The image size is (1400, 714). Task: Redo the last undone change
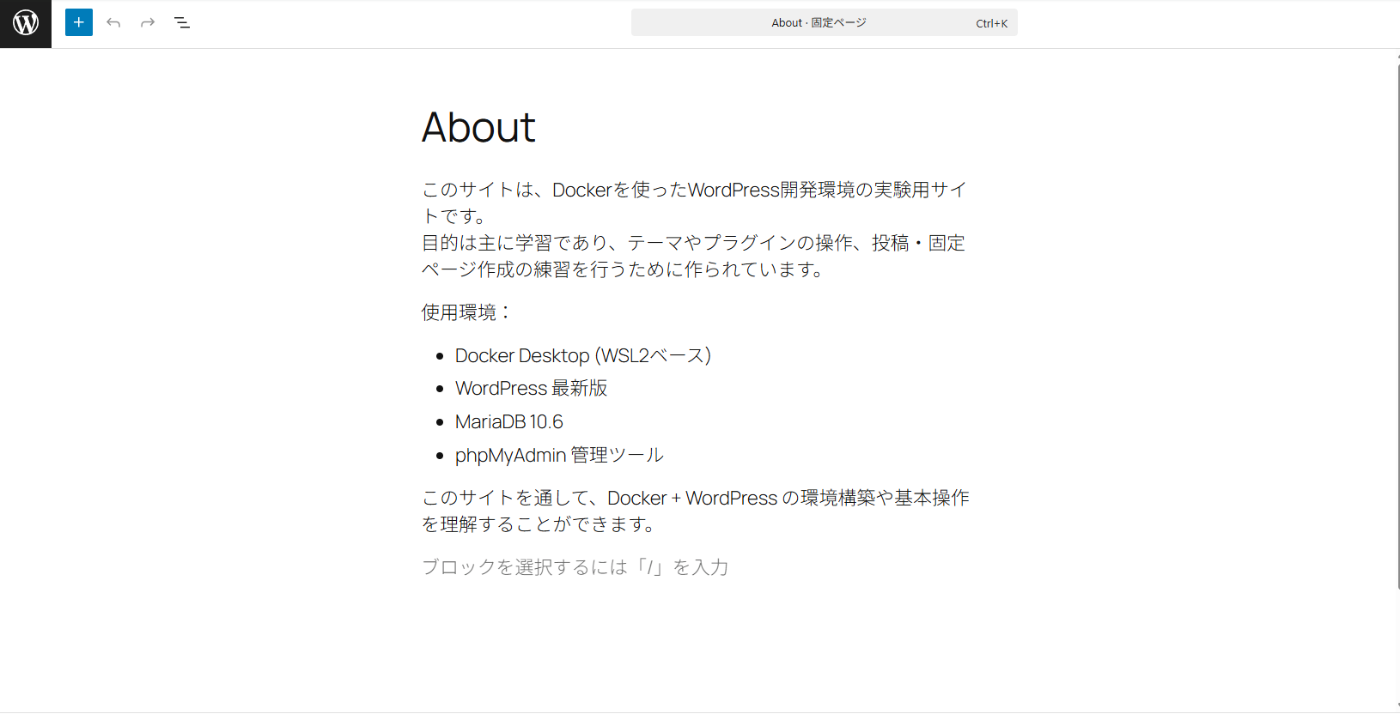(x=147, y=22)
